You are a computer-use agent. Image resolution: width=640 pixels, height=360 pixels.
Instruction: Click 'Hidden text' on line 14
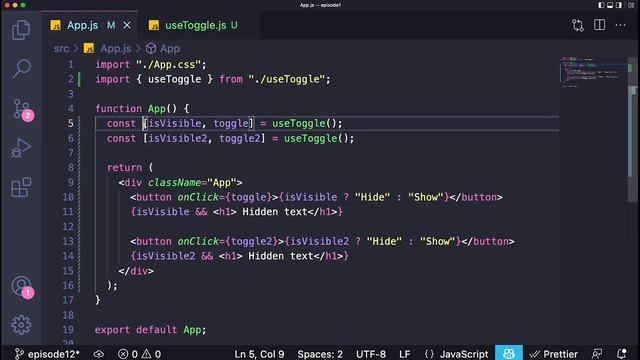[x=281, y=256]
